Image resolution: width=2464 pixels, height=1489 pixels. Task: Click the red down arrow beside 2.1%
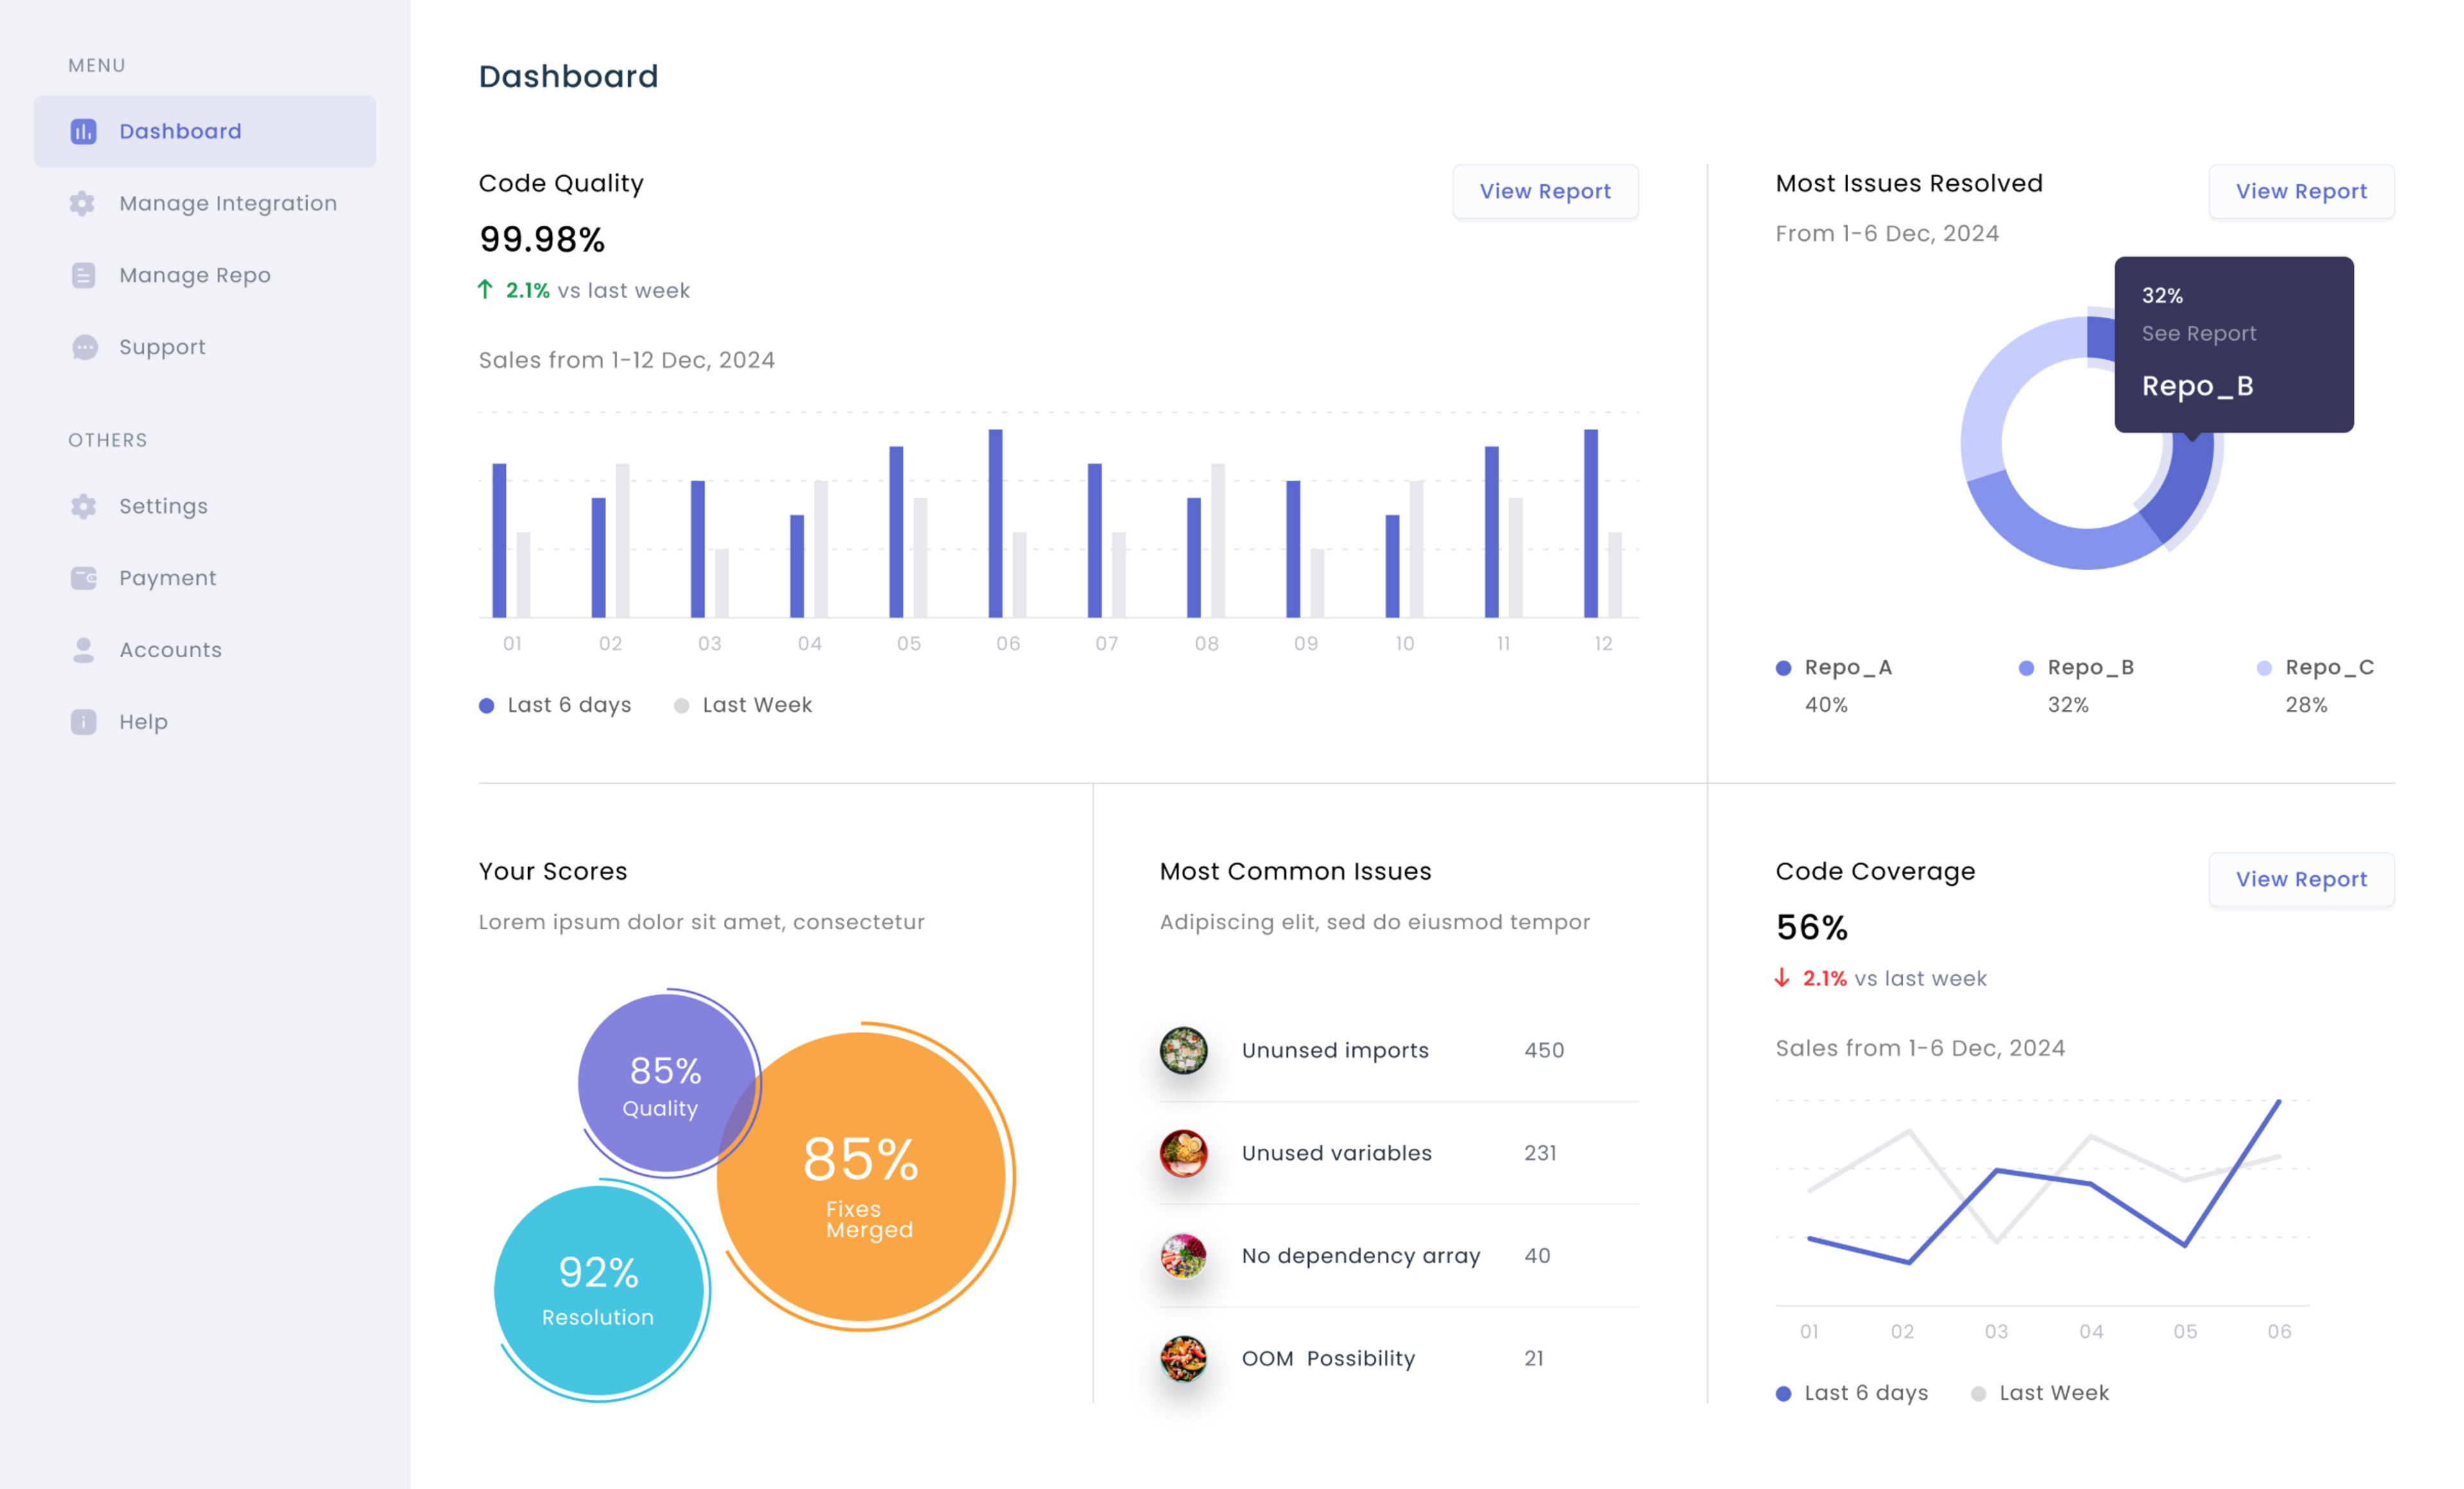[1782, 978]
